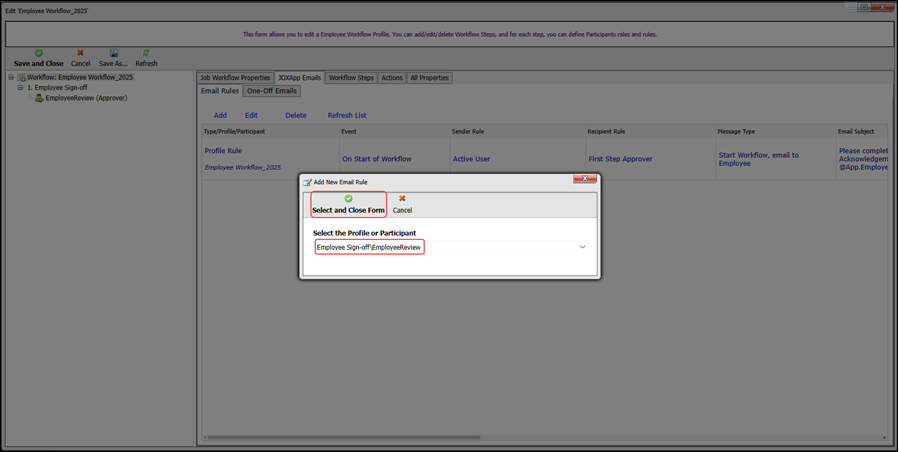Click the Add email rule link
The height and width of the screenshot is (452, 899).
(x=220, y=115)
